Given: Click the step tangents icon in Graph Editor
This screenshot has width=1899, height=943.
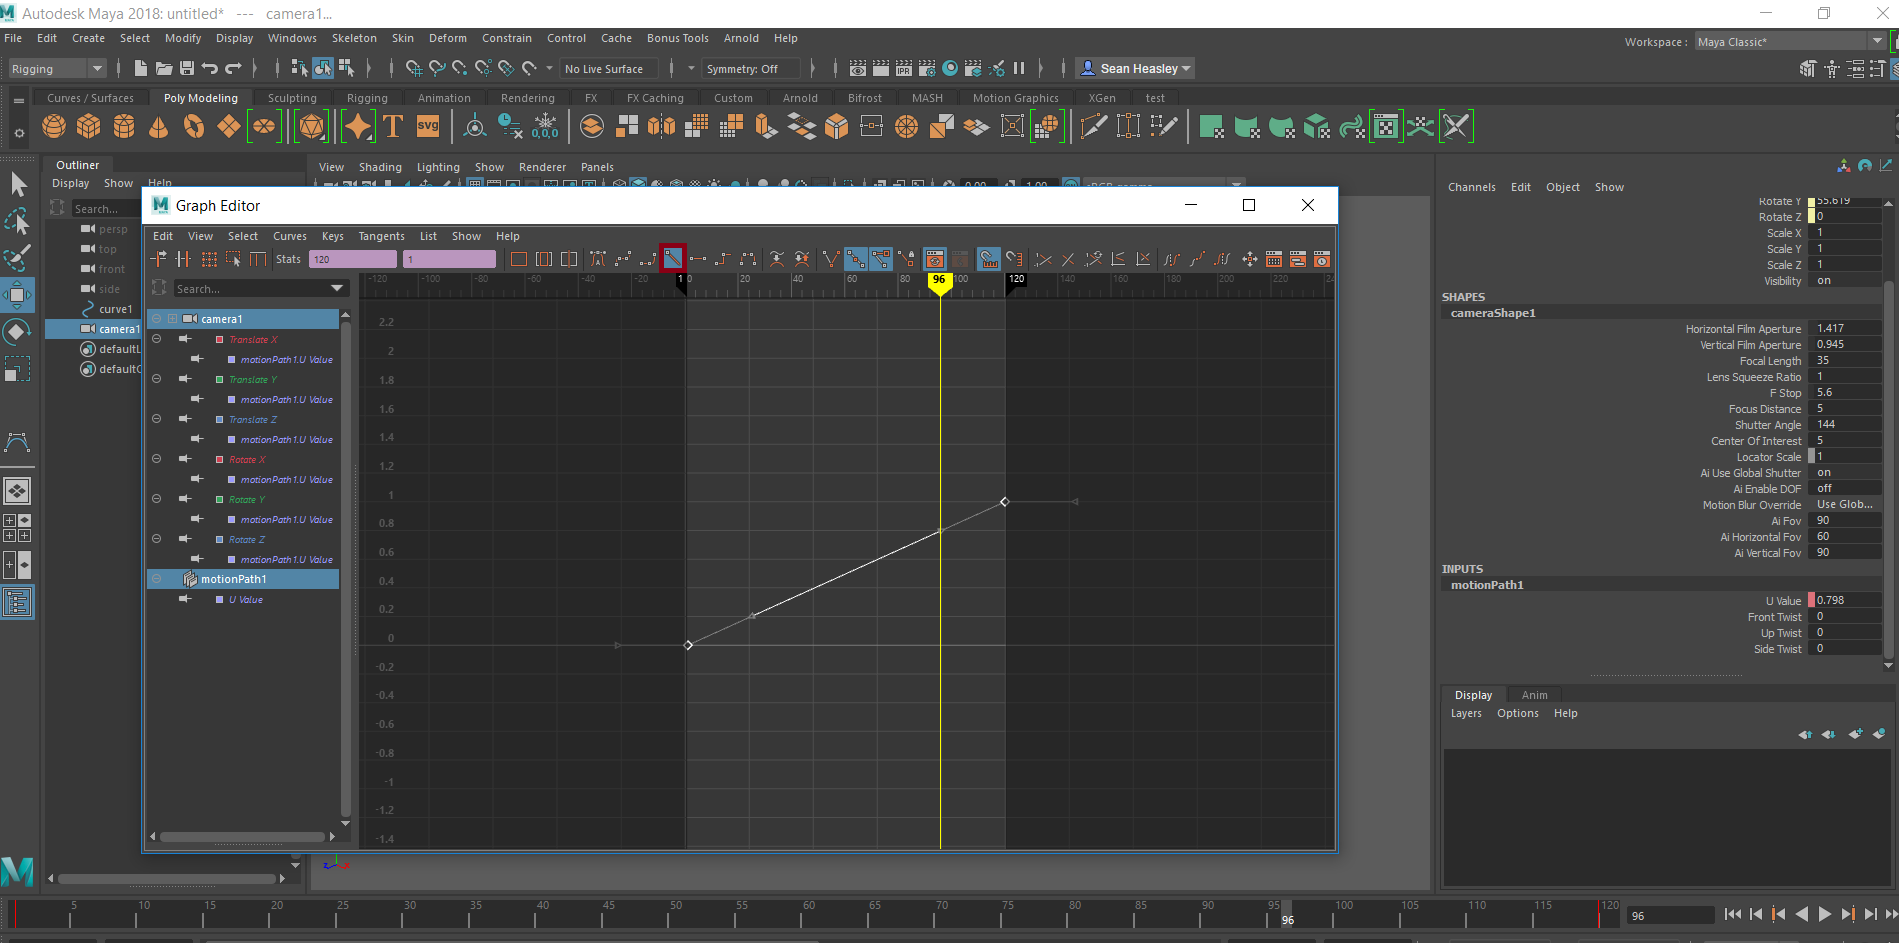Looking at the screenshot, I should (x=723, y=259).
